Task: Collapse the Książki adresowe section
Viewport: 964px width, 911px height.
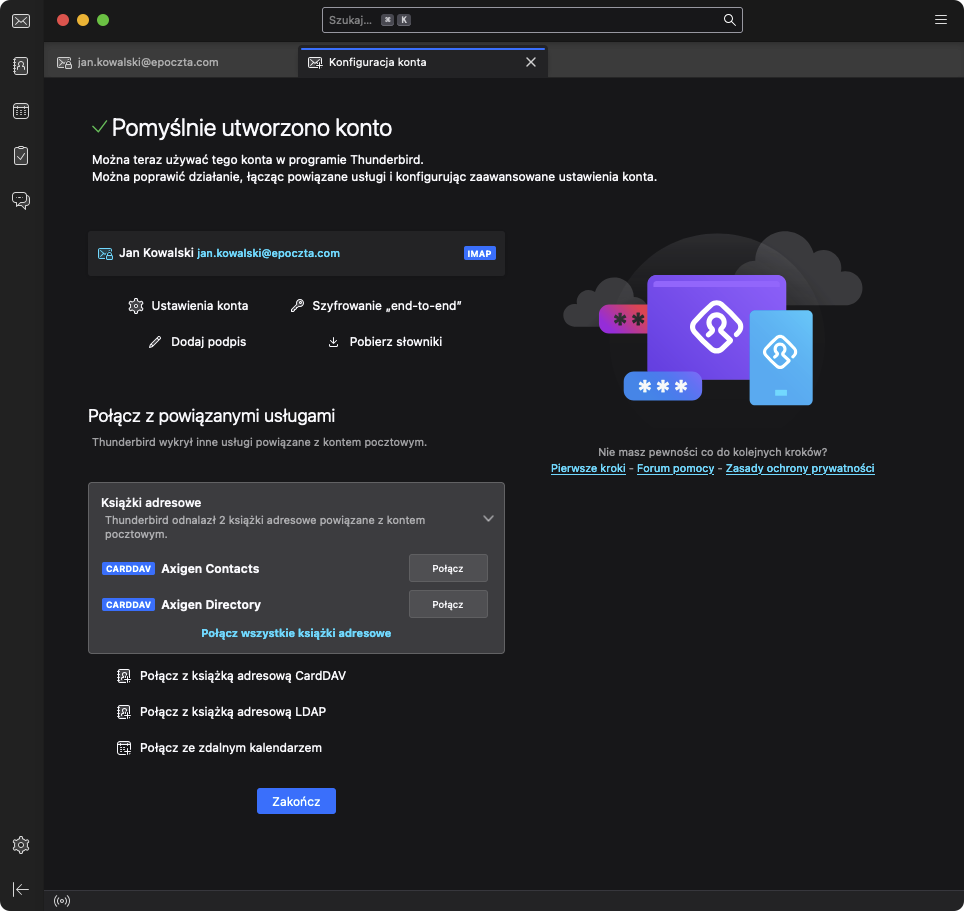Action: (x=488, y=519)
